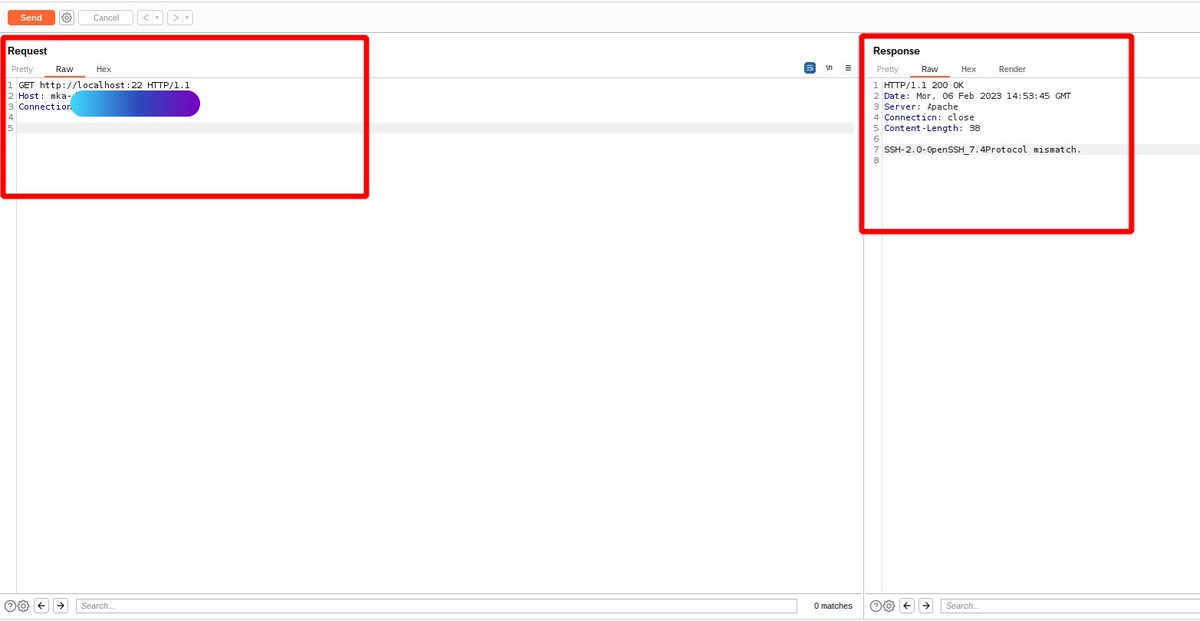The image size is (1200, 621).
Task: Click the SSH-2.0-OpenSSH_7.4 response body line
Action: pyautogui.click(x=982, y=149)
